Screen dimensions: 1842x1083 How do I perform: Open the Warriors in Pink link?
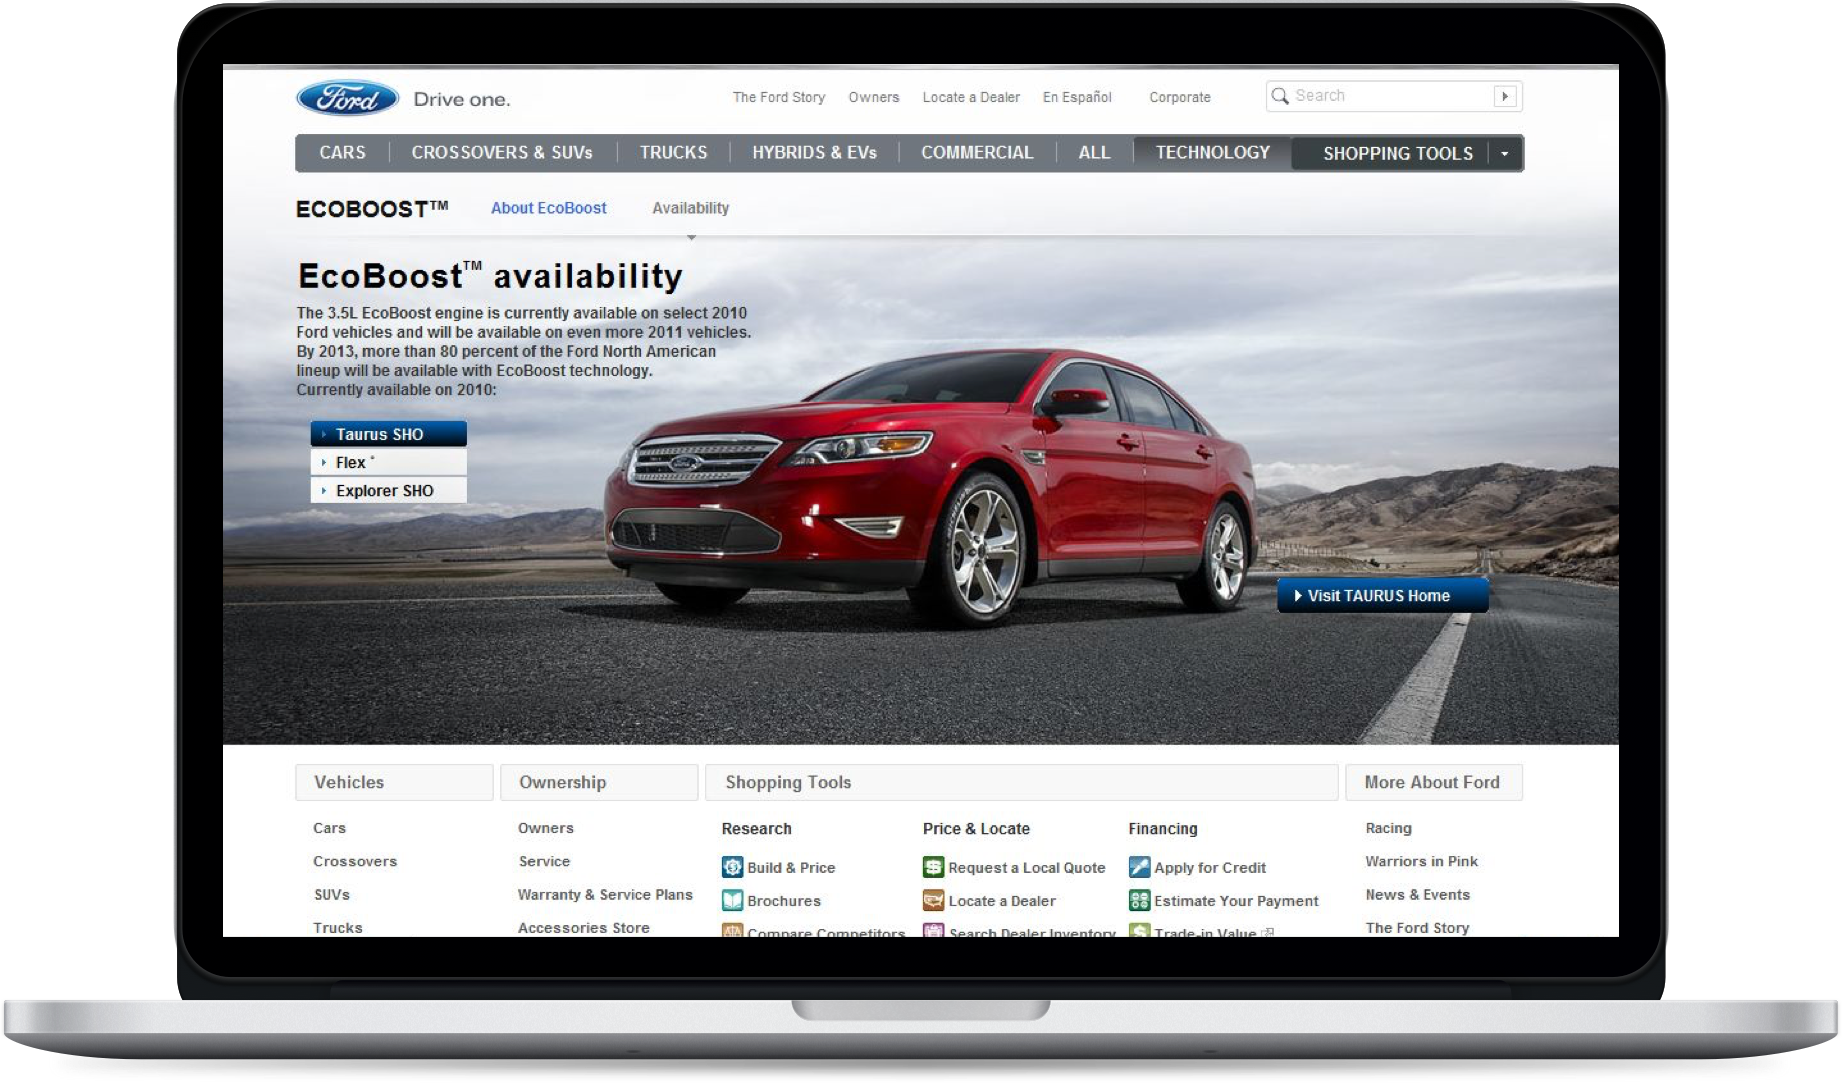tap(1421, 861)
